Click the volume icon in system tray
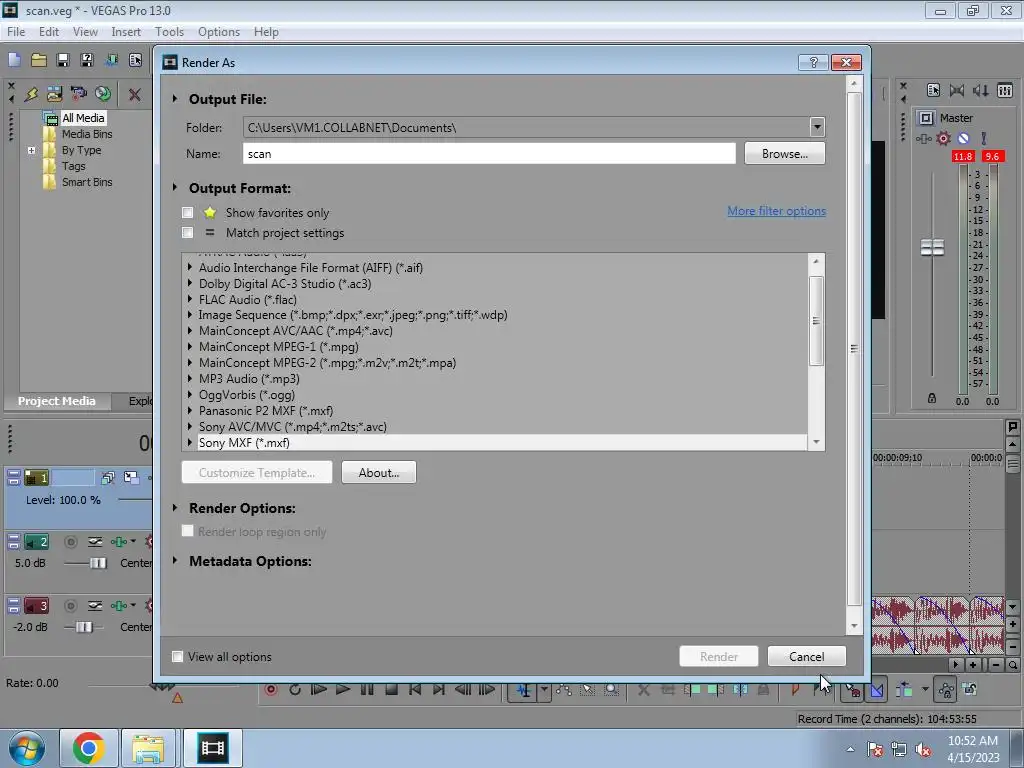This screenshot has width=1024, height=768. [923, 750]
